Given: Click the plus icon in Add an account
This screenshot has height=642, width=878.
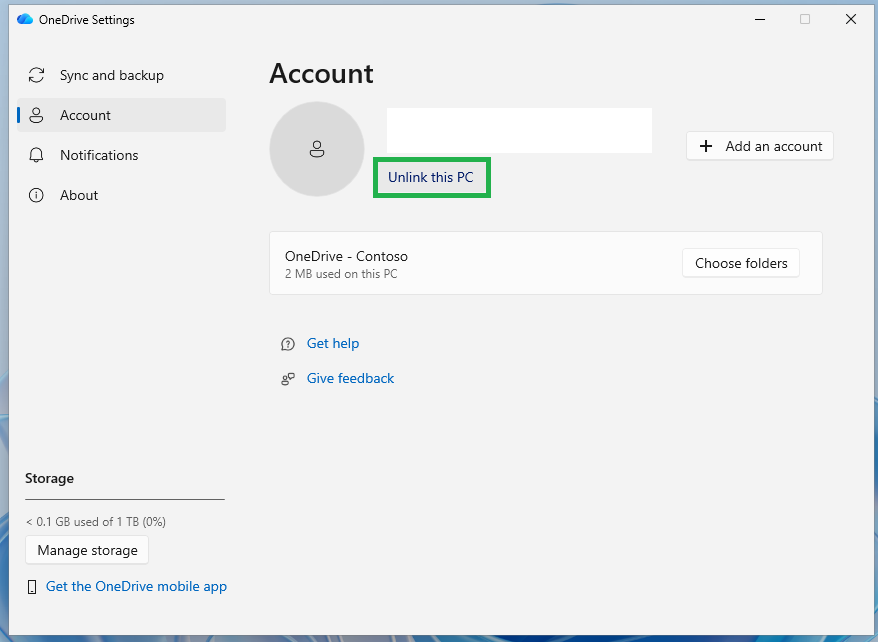Looking at the screenshot, I should [706, 146].
